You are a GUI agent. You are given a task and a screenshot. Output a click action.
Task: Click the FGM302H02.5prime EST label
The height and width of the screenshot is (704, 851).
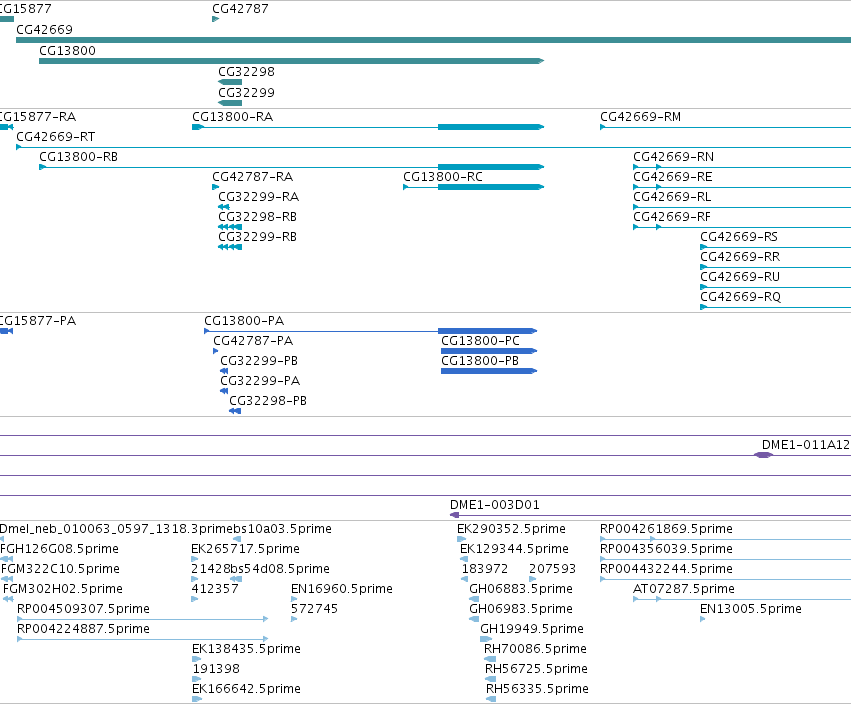coord(62,589)
